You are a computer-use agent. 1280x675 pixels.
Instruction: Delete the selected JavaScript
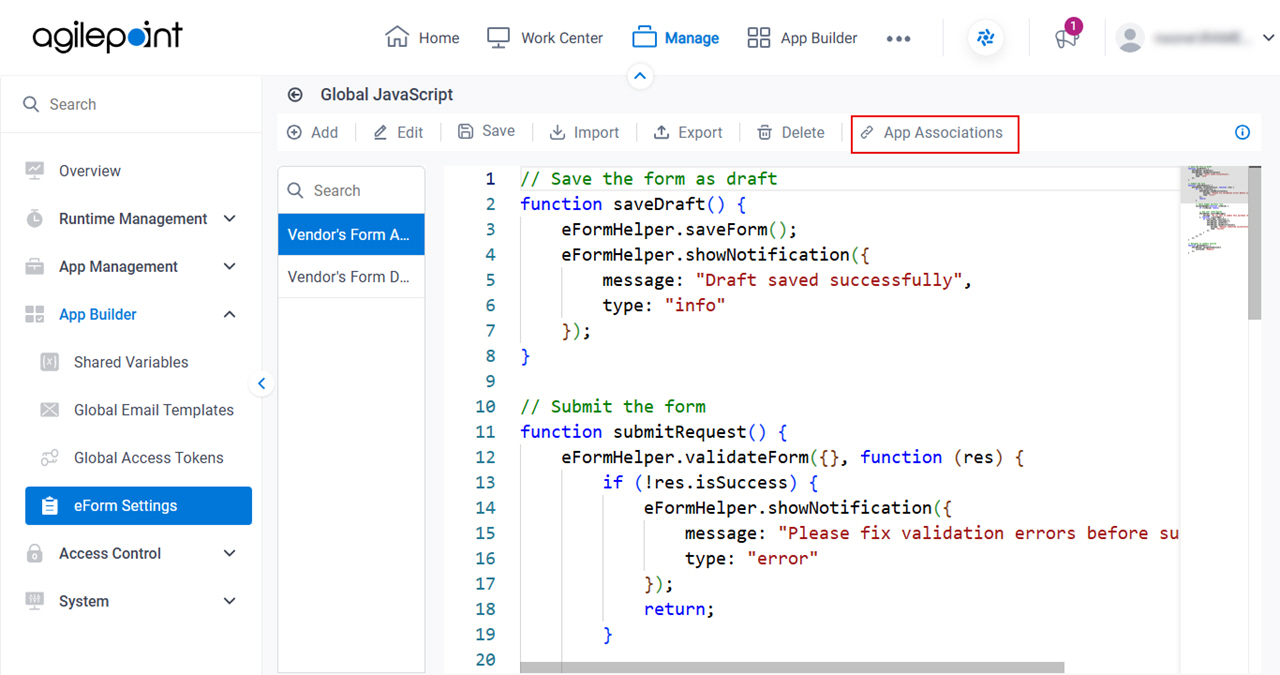791,132
